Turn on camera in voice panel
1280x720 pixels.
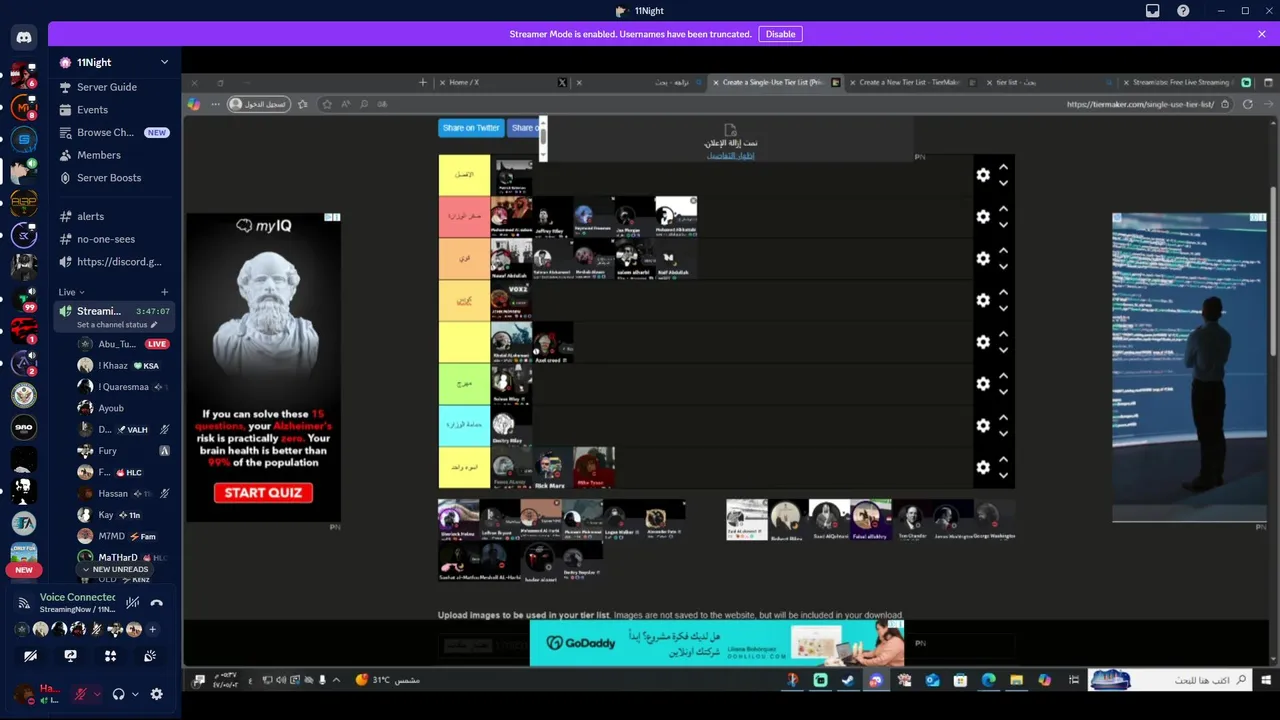[x=31, y=656]
